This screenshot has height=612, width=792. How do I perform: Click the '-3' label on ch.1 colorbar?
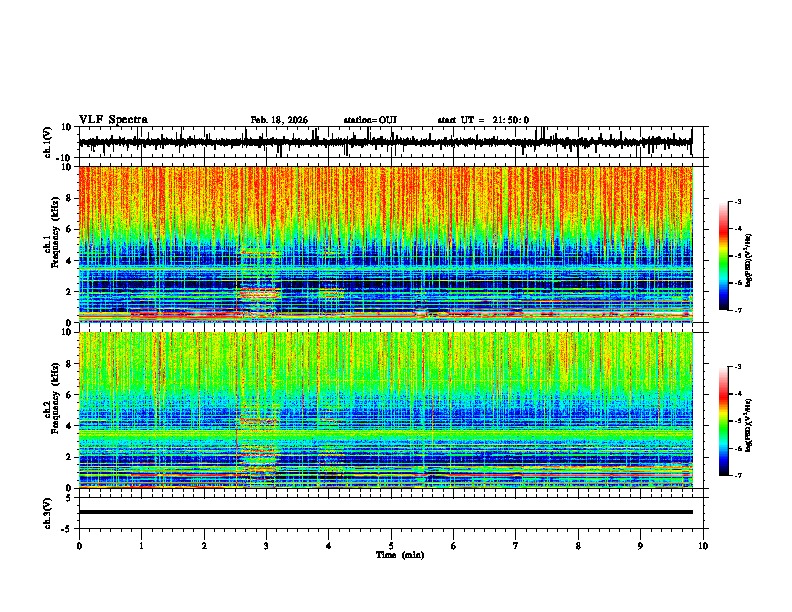pyautogui.click(x=738, y=202)
